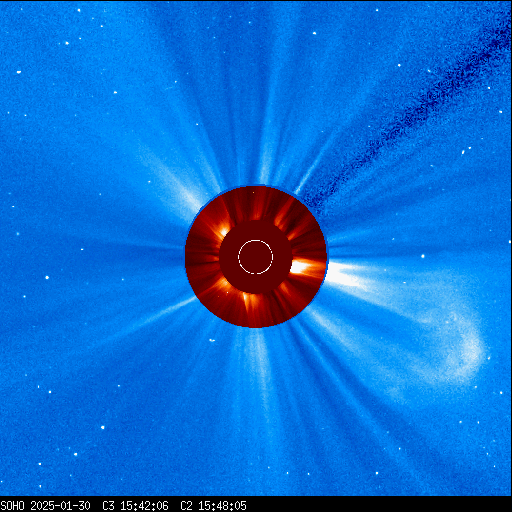Click the bright star above the CME loop
Screen dimensions: 512x512
click(423, 256)
